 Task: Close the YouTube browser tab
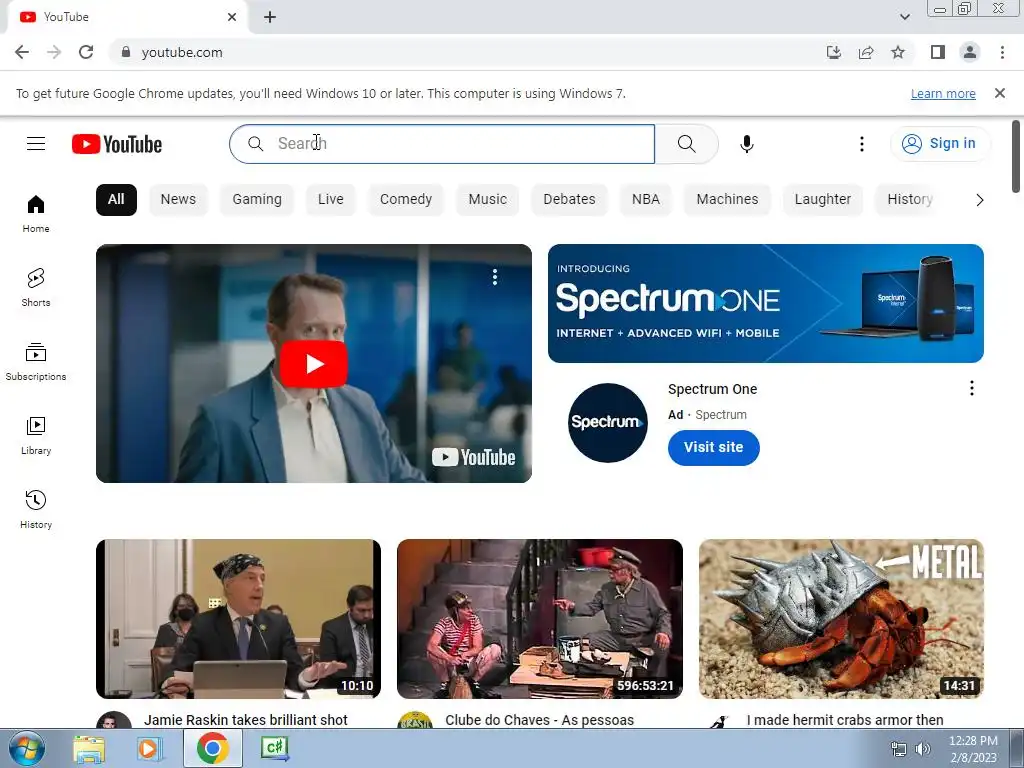pos(232,17)
